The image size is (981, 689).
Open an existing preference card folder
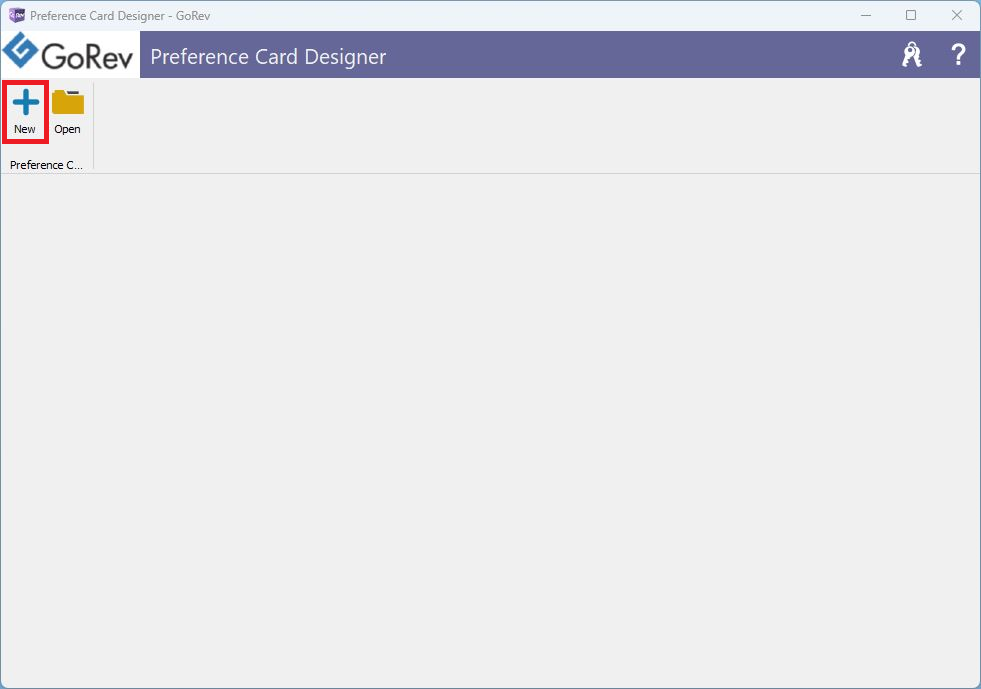click(68, 112)
